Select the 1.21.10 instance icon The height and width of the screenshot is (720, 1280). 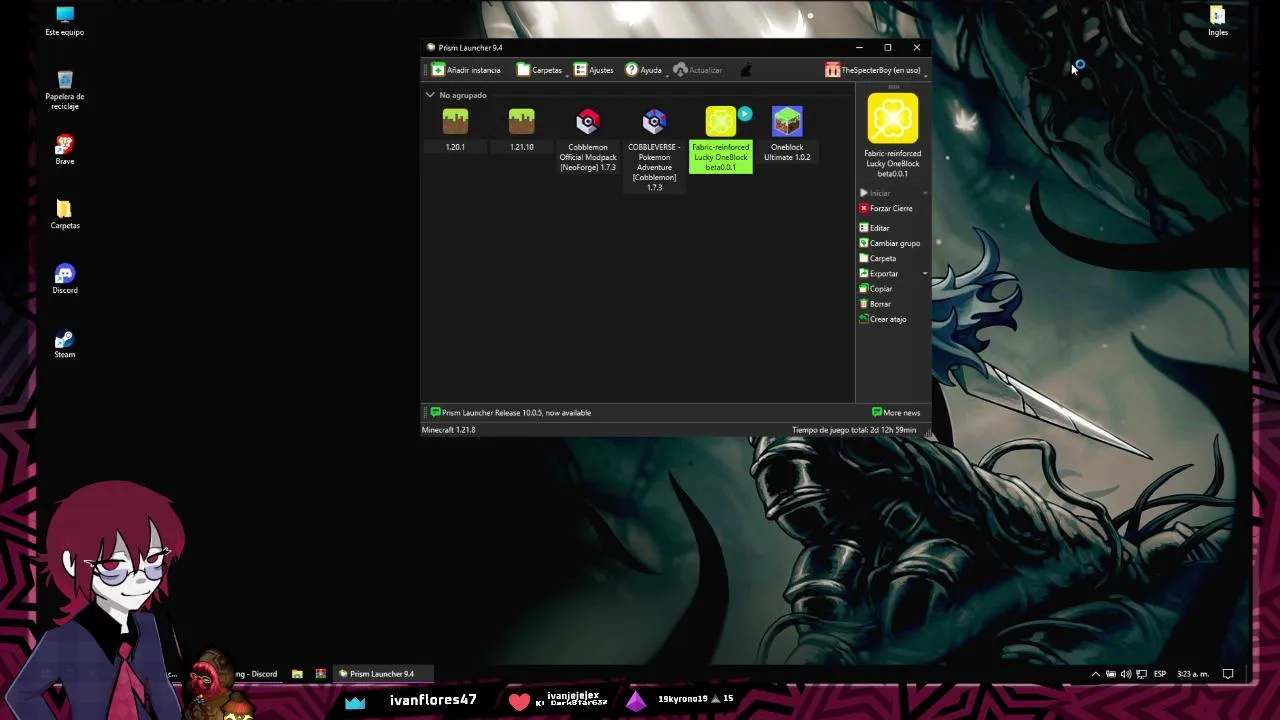coord(521,122)
